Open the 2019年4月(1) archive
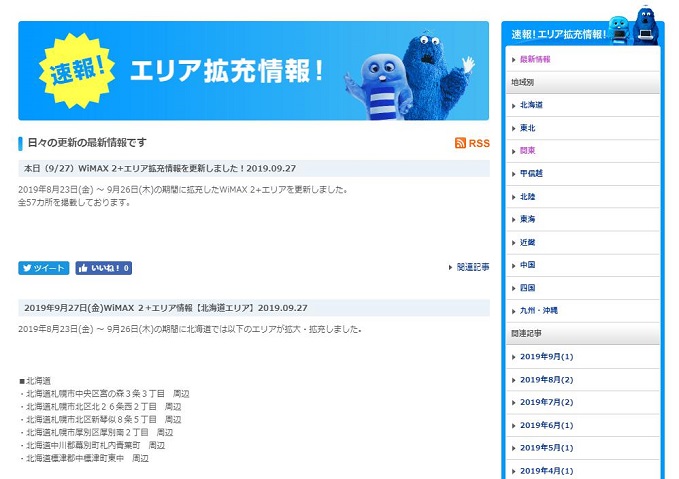Image resolution: width=679 pixels, height=479 pixels. 546,471
